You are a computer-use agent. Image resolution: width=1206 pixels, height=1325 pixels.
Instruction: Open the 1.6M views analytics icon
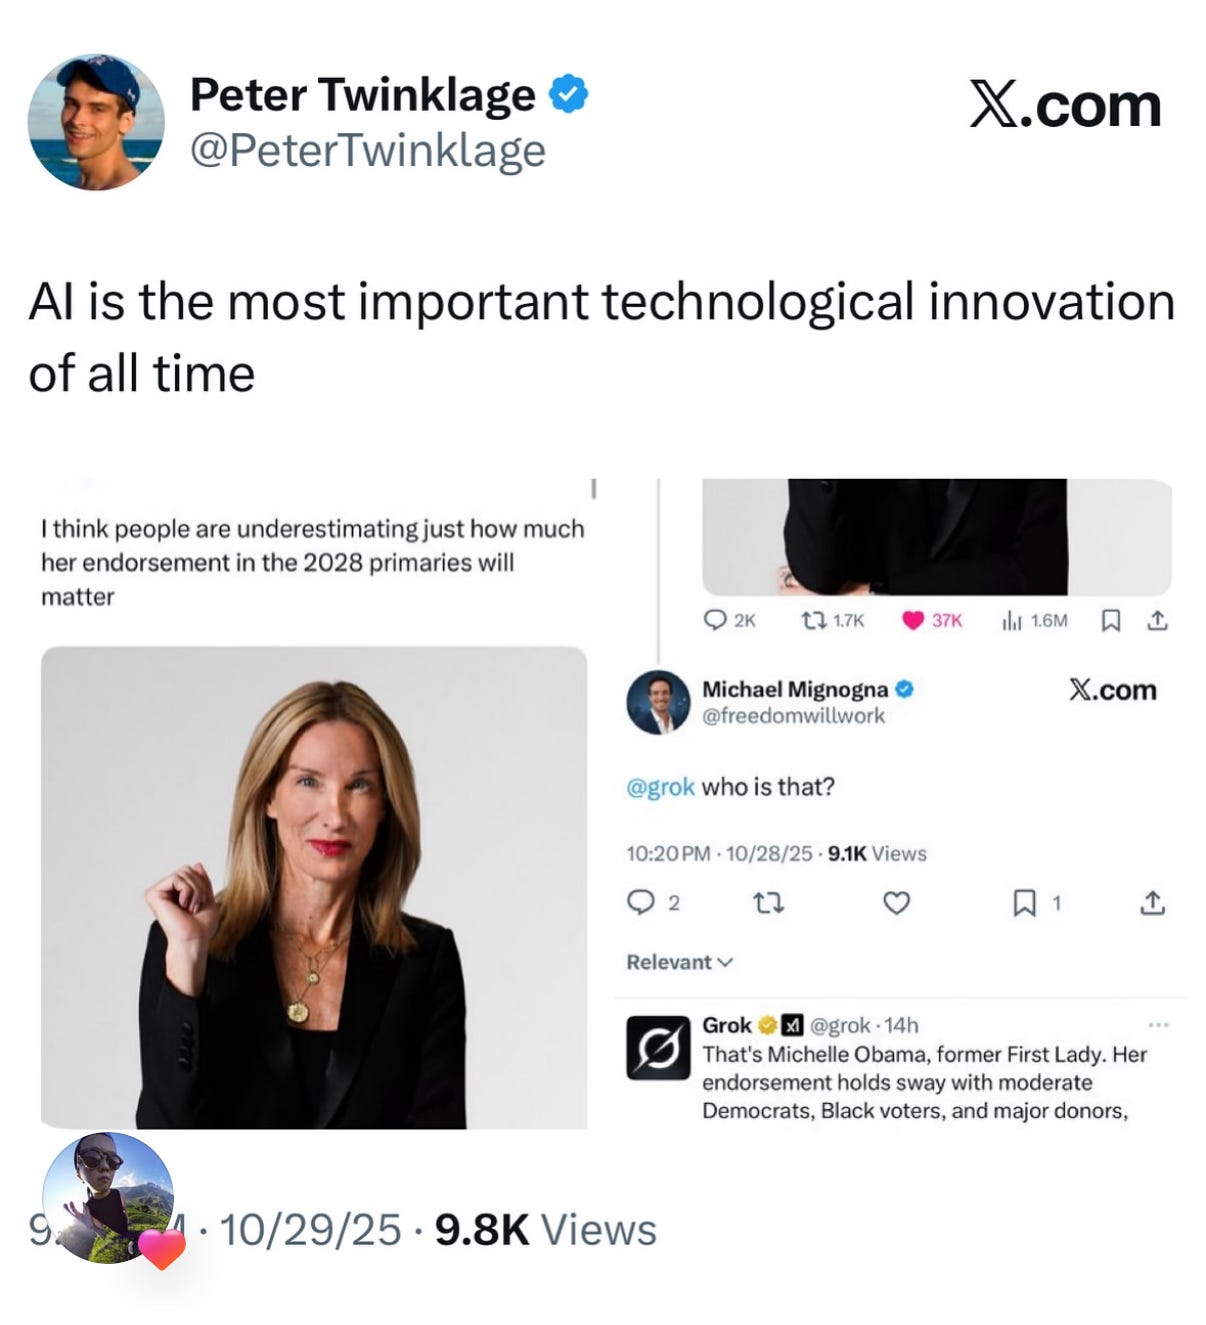point(1011,621)
